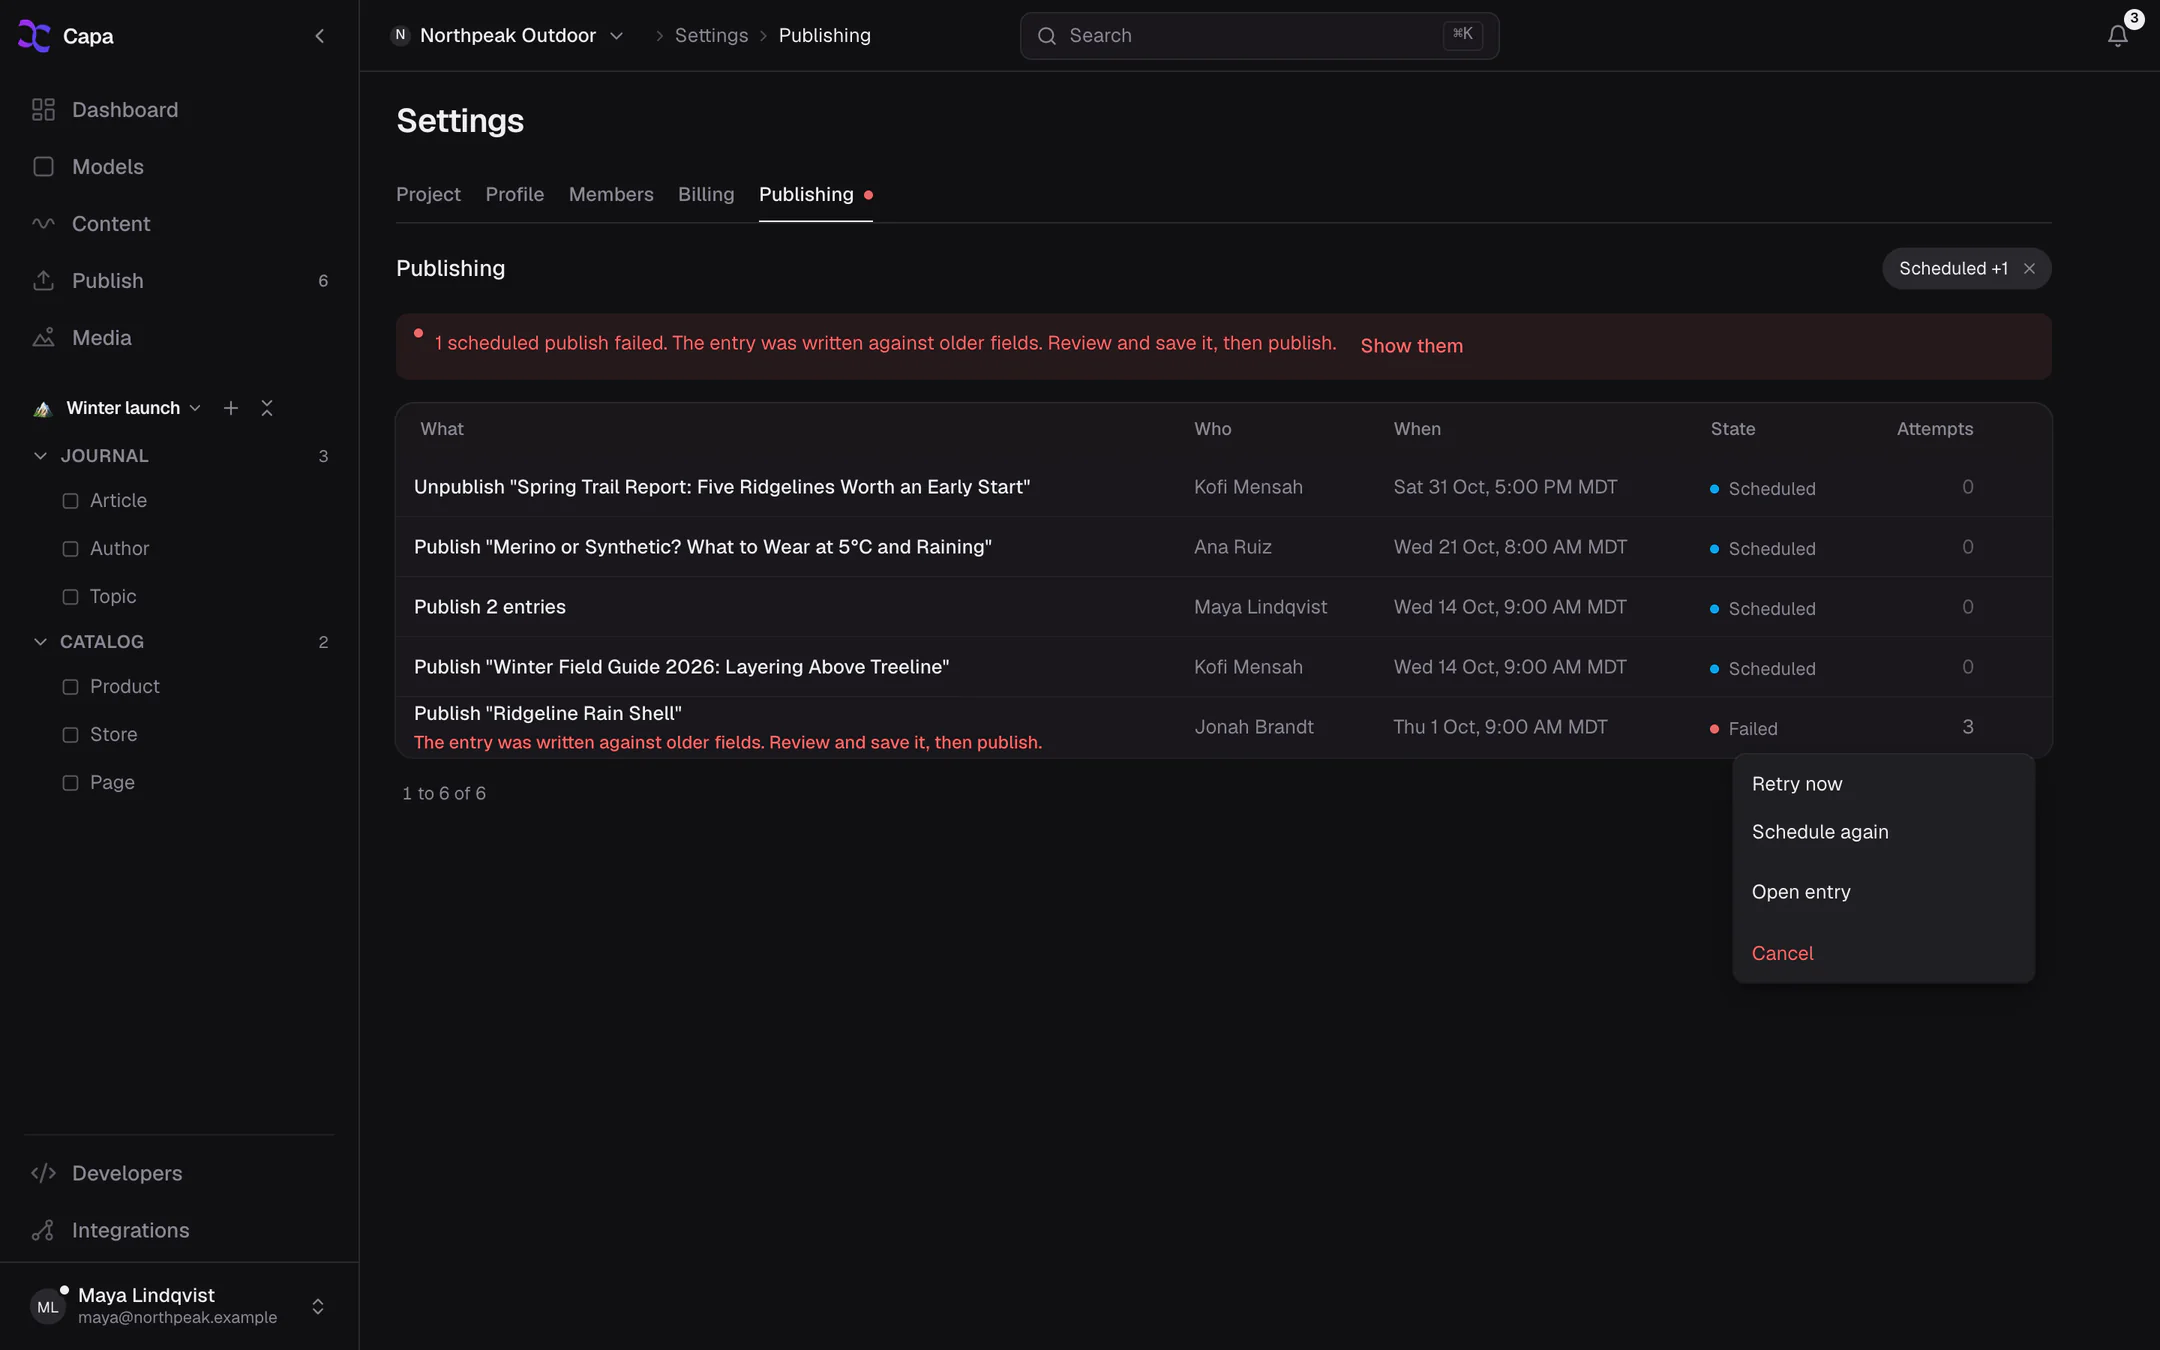Select the Publish "Ridgeline Rain Shell" row
This screenshot has width=2160, height=1350.
tap(1223, 727)
